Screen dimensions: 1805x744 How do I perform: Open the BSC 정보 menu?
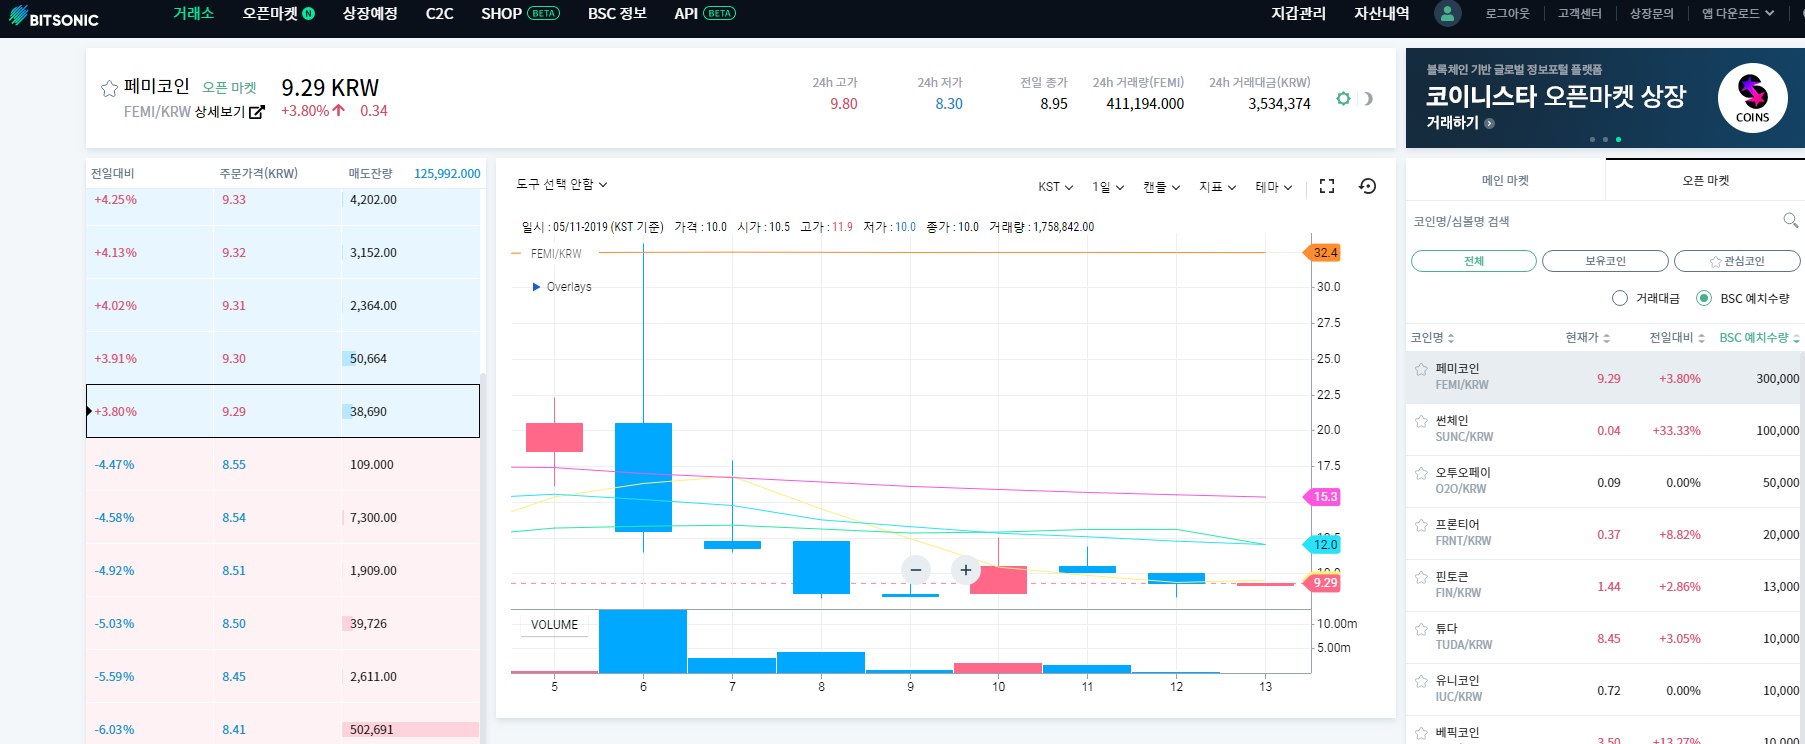[x=617, y=13]
